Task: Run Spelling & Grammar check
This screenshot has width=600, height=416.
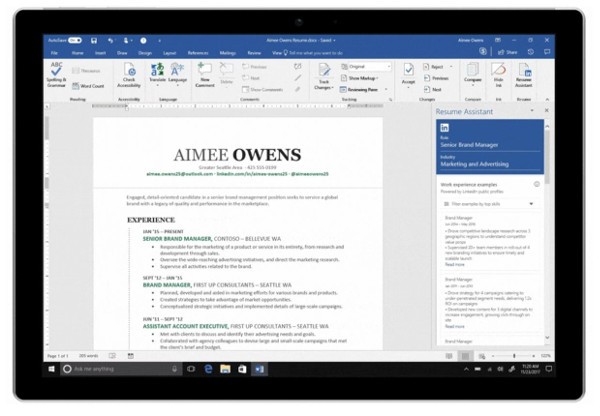Action: [56, 75]
